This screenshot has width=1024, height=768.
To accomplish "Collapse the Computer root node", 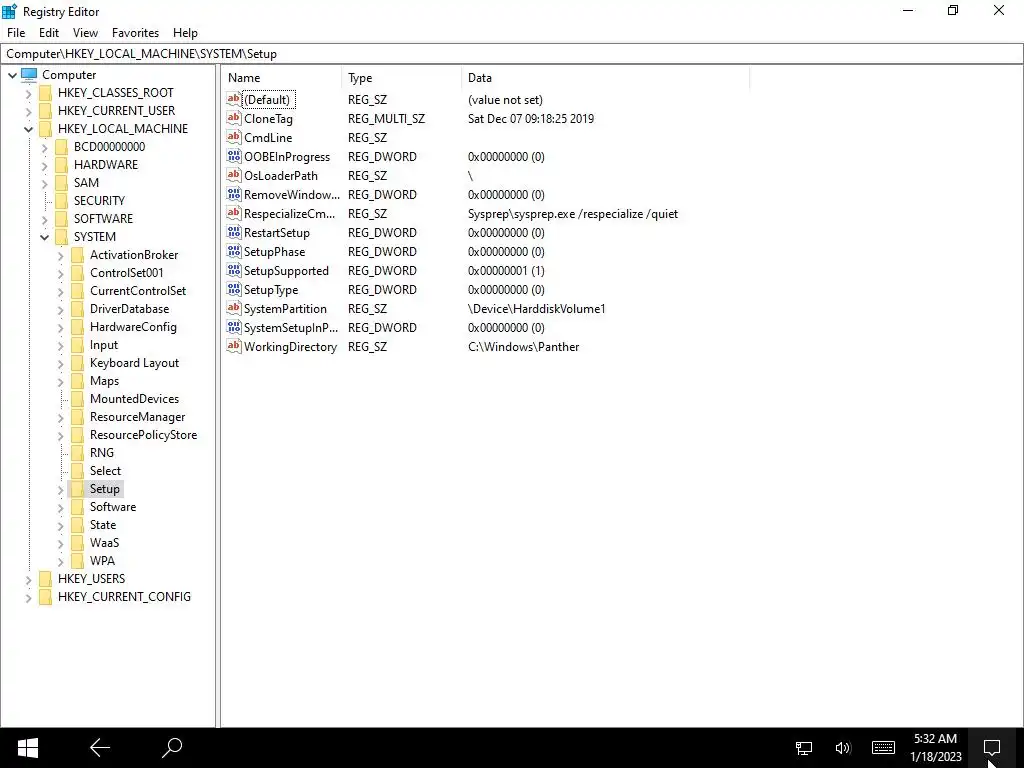I will [x=12, y=75].
